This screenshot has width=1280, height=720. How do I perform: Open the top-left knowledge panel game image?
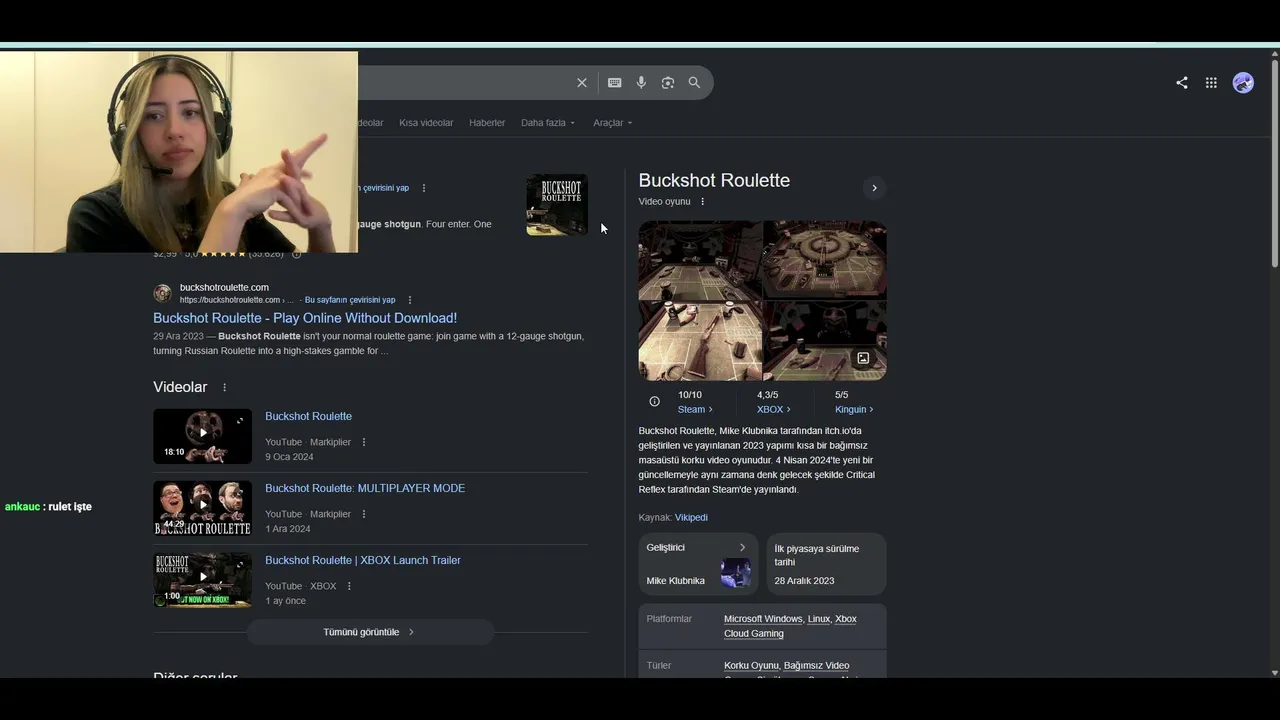click(x=700, y=261)
